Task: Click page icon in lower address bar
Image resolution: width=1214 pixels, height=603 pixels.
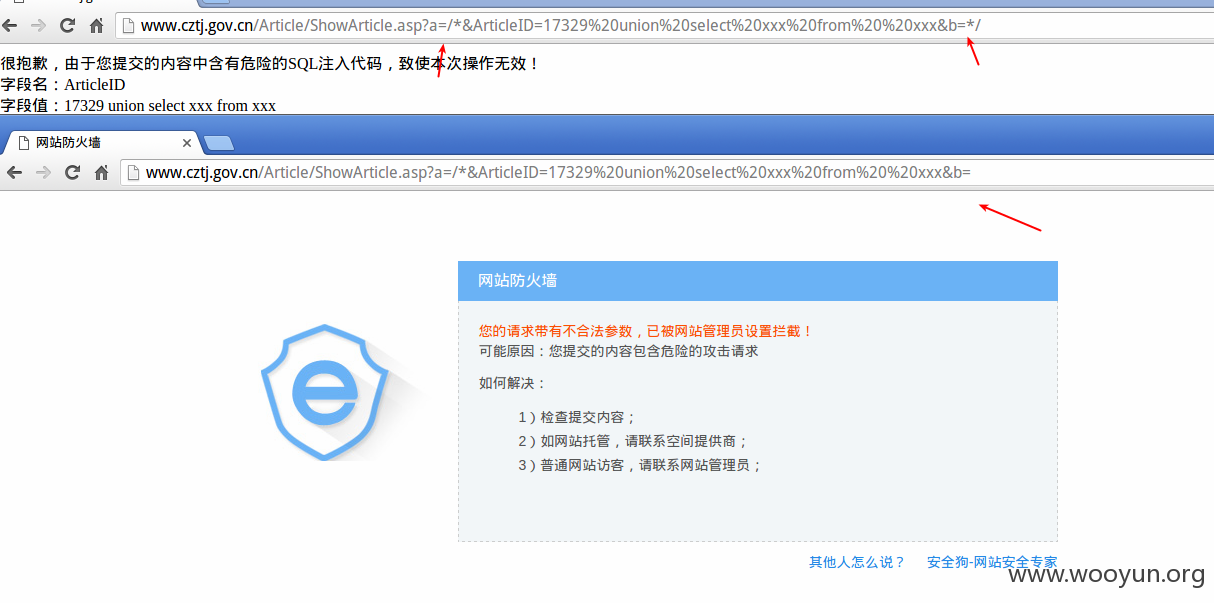Action: [133, 172]
